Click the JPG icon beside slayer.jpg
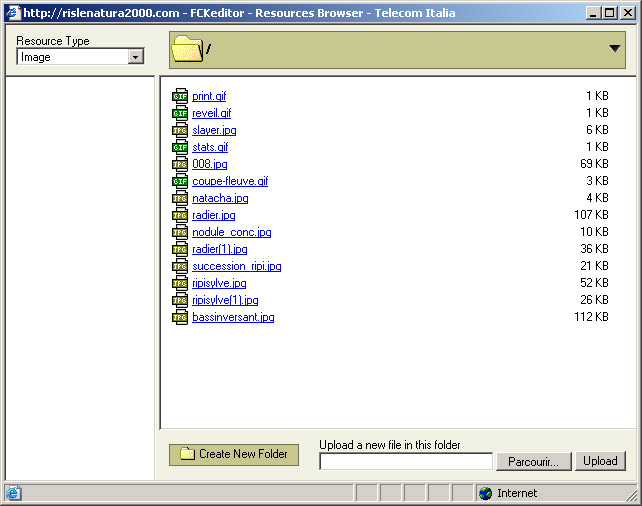The height and width of the screenshot is (506, 642). point(180,130)
